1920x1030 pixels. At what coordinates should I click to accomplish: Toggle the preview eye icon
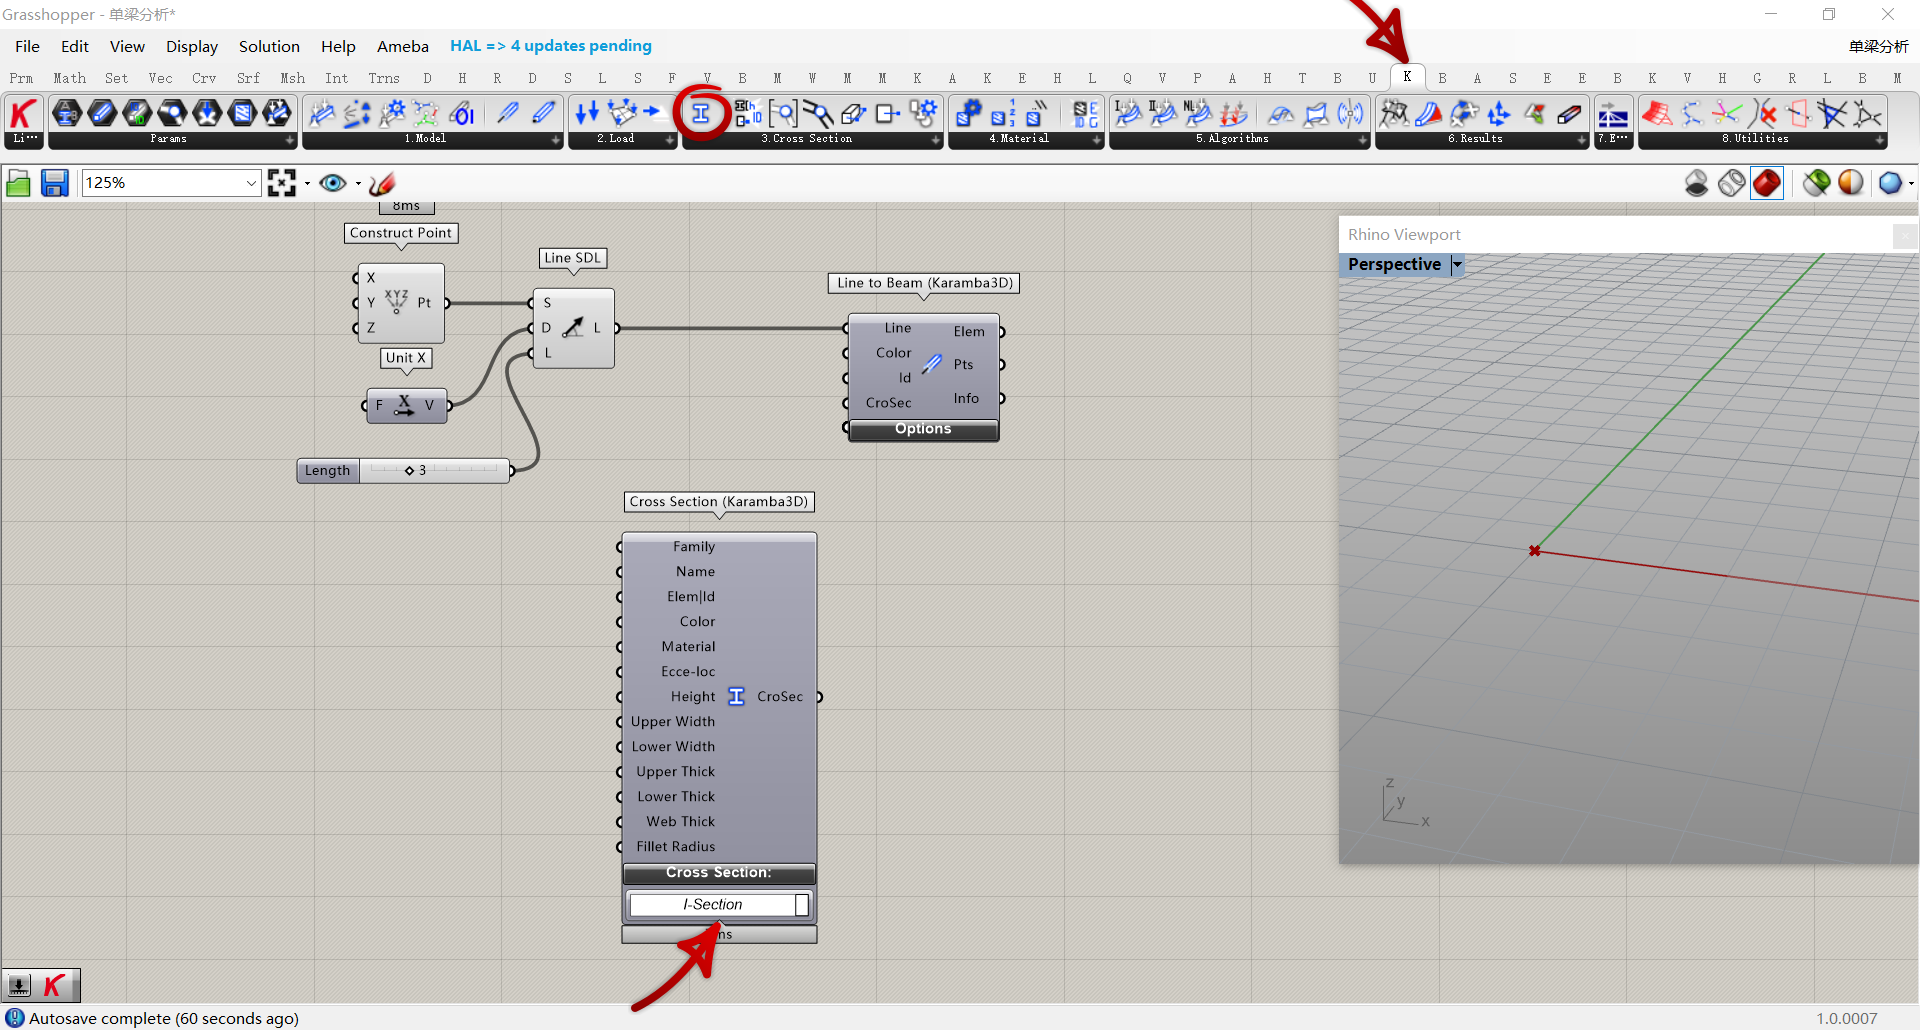click(333, 183)
